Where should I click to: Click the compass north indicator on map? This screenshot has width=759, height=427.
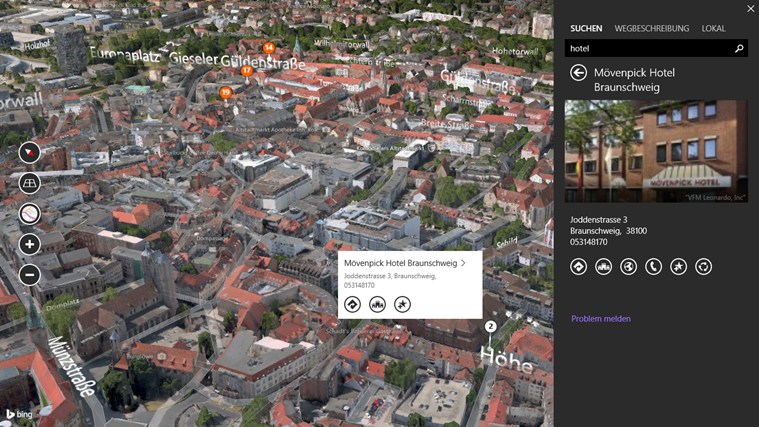[x=30, y=153]
